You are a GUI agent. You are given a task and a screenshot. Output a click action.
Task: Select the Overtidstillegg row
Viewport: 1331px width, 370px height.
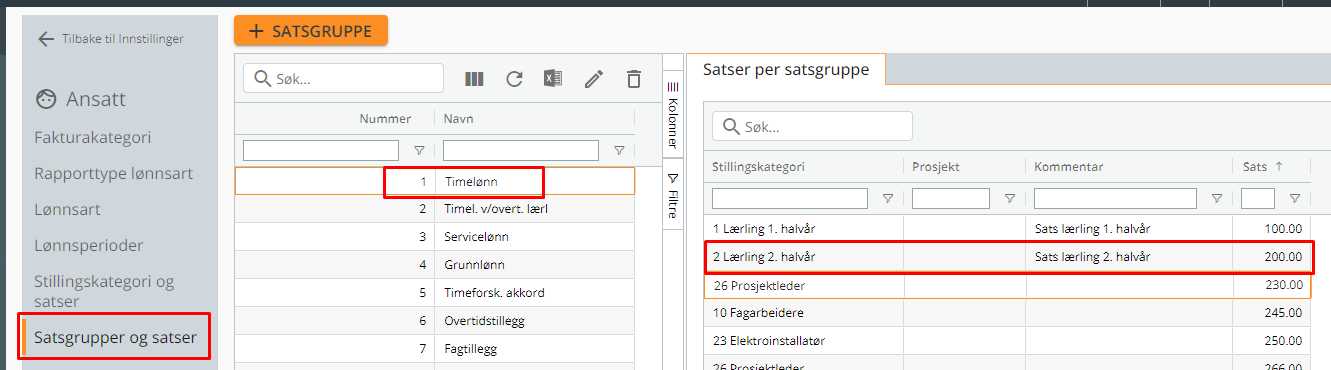435,321
